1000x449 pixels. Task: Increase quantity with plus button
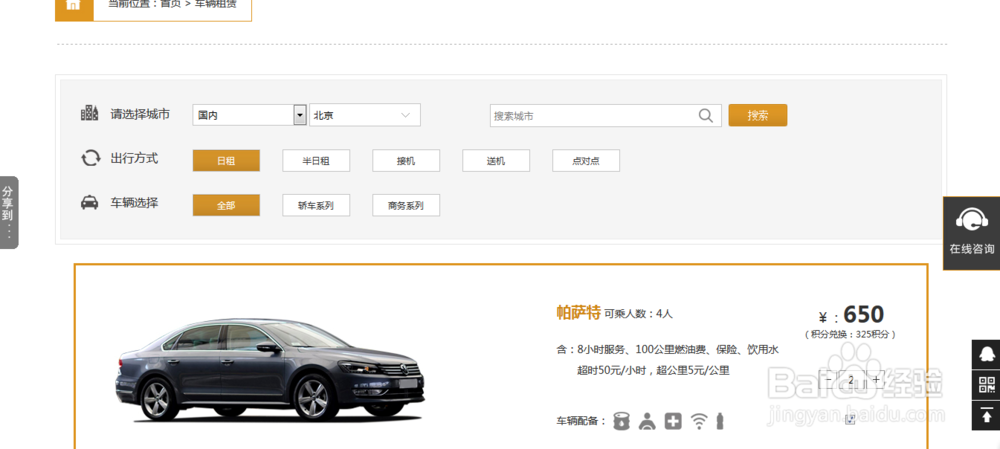[x=876, y=379]
